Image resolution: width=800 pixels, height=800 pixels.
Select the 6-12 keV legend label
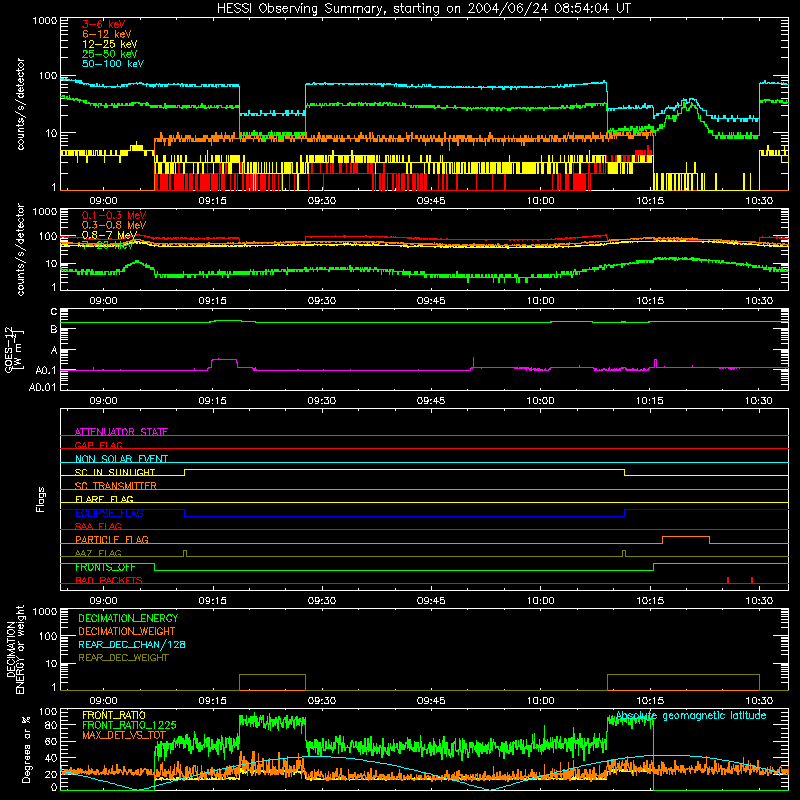[106, 34]
